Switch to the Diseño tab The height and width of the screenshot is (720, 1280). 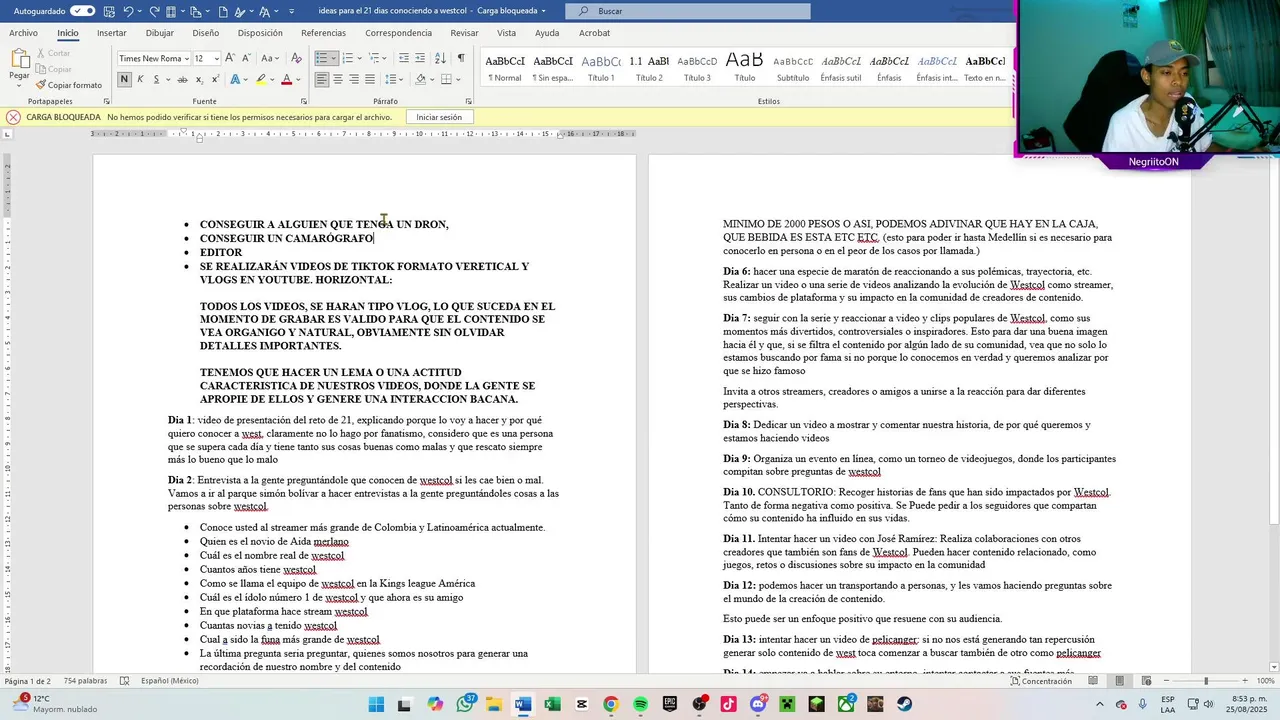[206, 33]
